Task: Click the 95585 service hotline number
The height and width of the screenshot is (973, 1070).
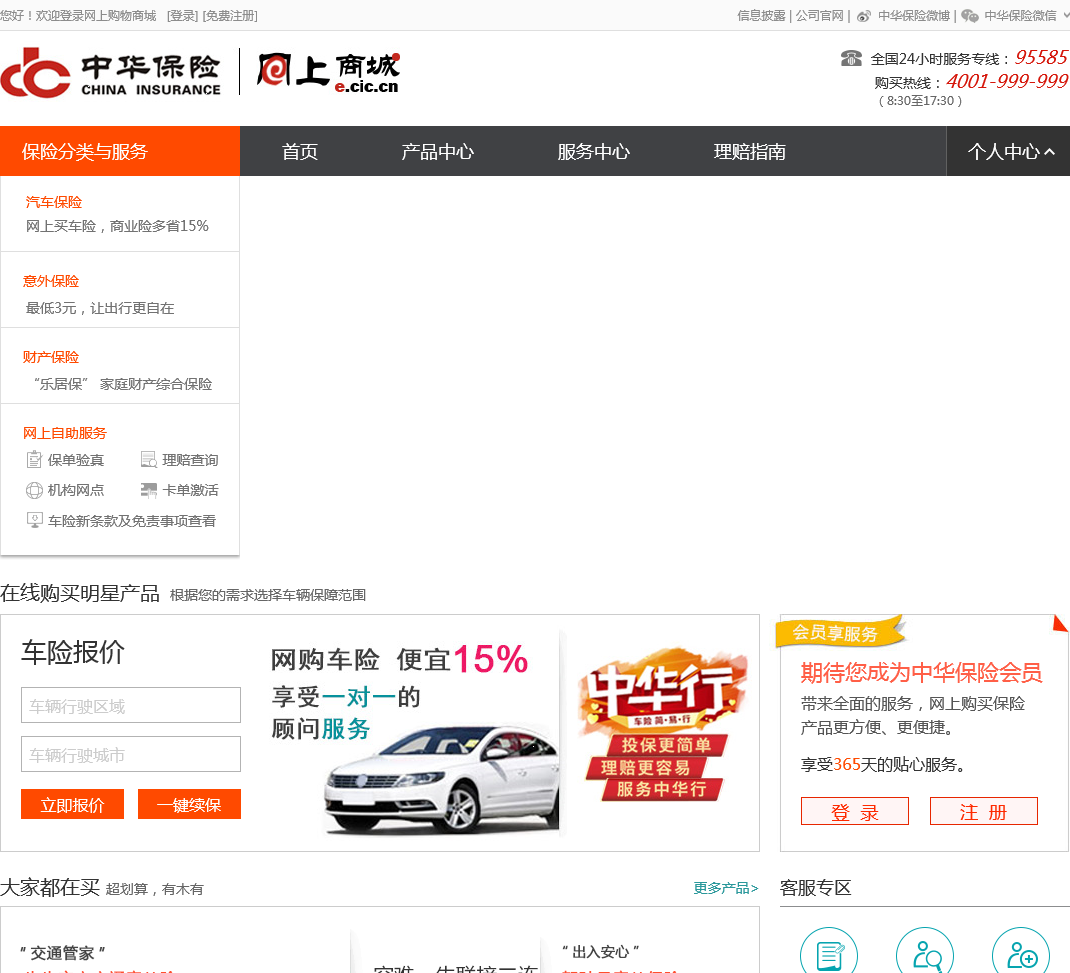Action: 1041,57
